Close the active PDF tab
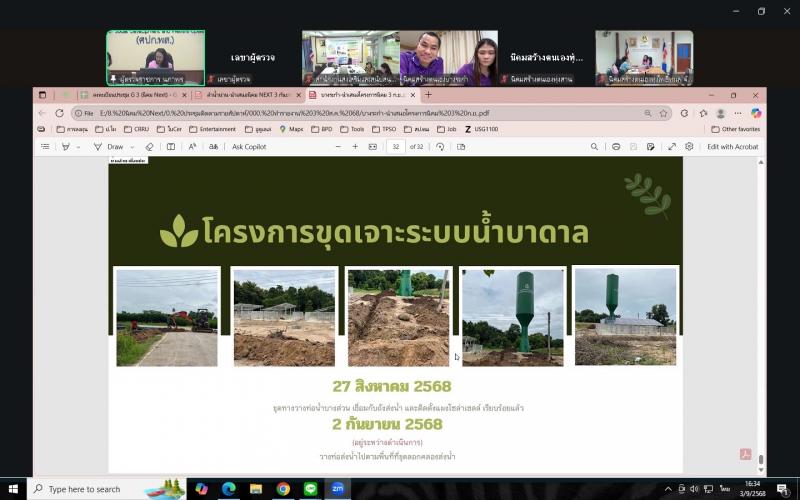The width and height of the screenshot is (800, 500). [413, 95]
